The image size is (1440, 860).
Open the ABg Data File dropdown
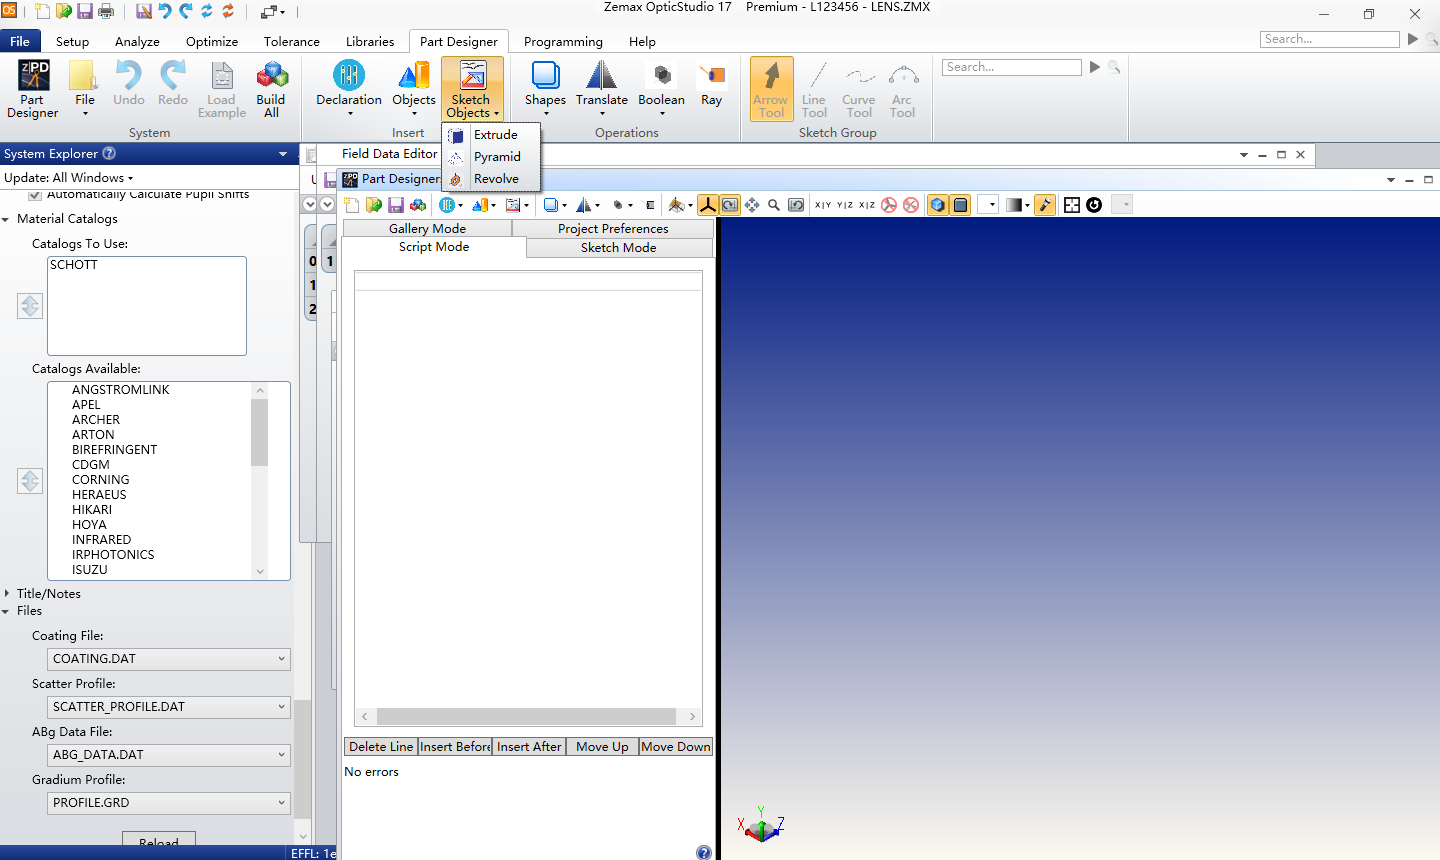tap(169, 755)
